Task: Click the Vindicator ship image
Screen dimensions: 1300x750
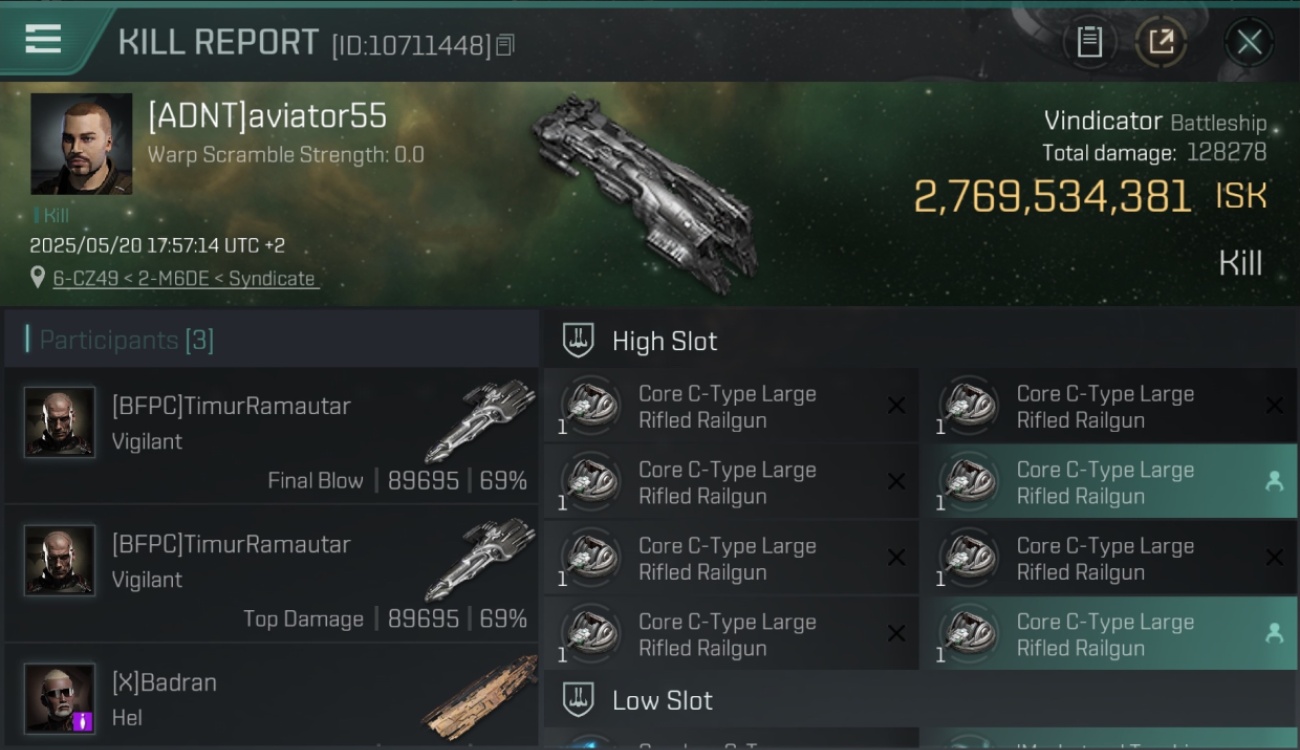Action: click(644, 193)
